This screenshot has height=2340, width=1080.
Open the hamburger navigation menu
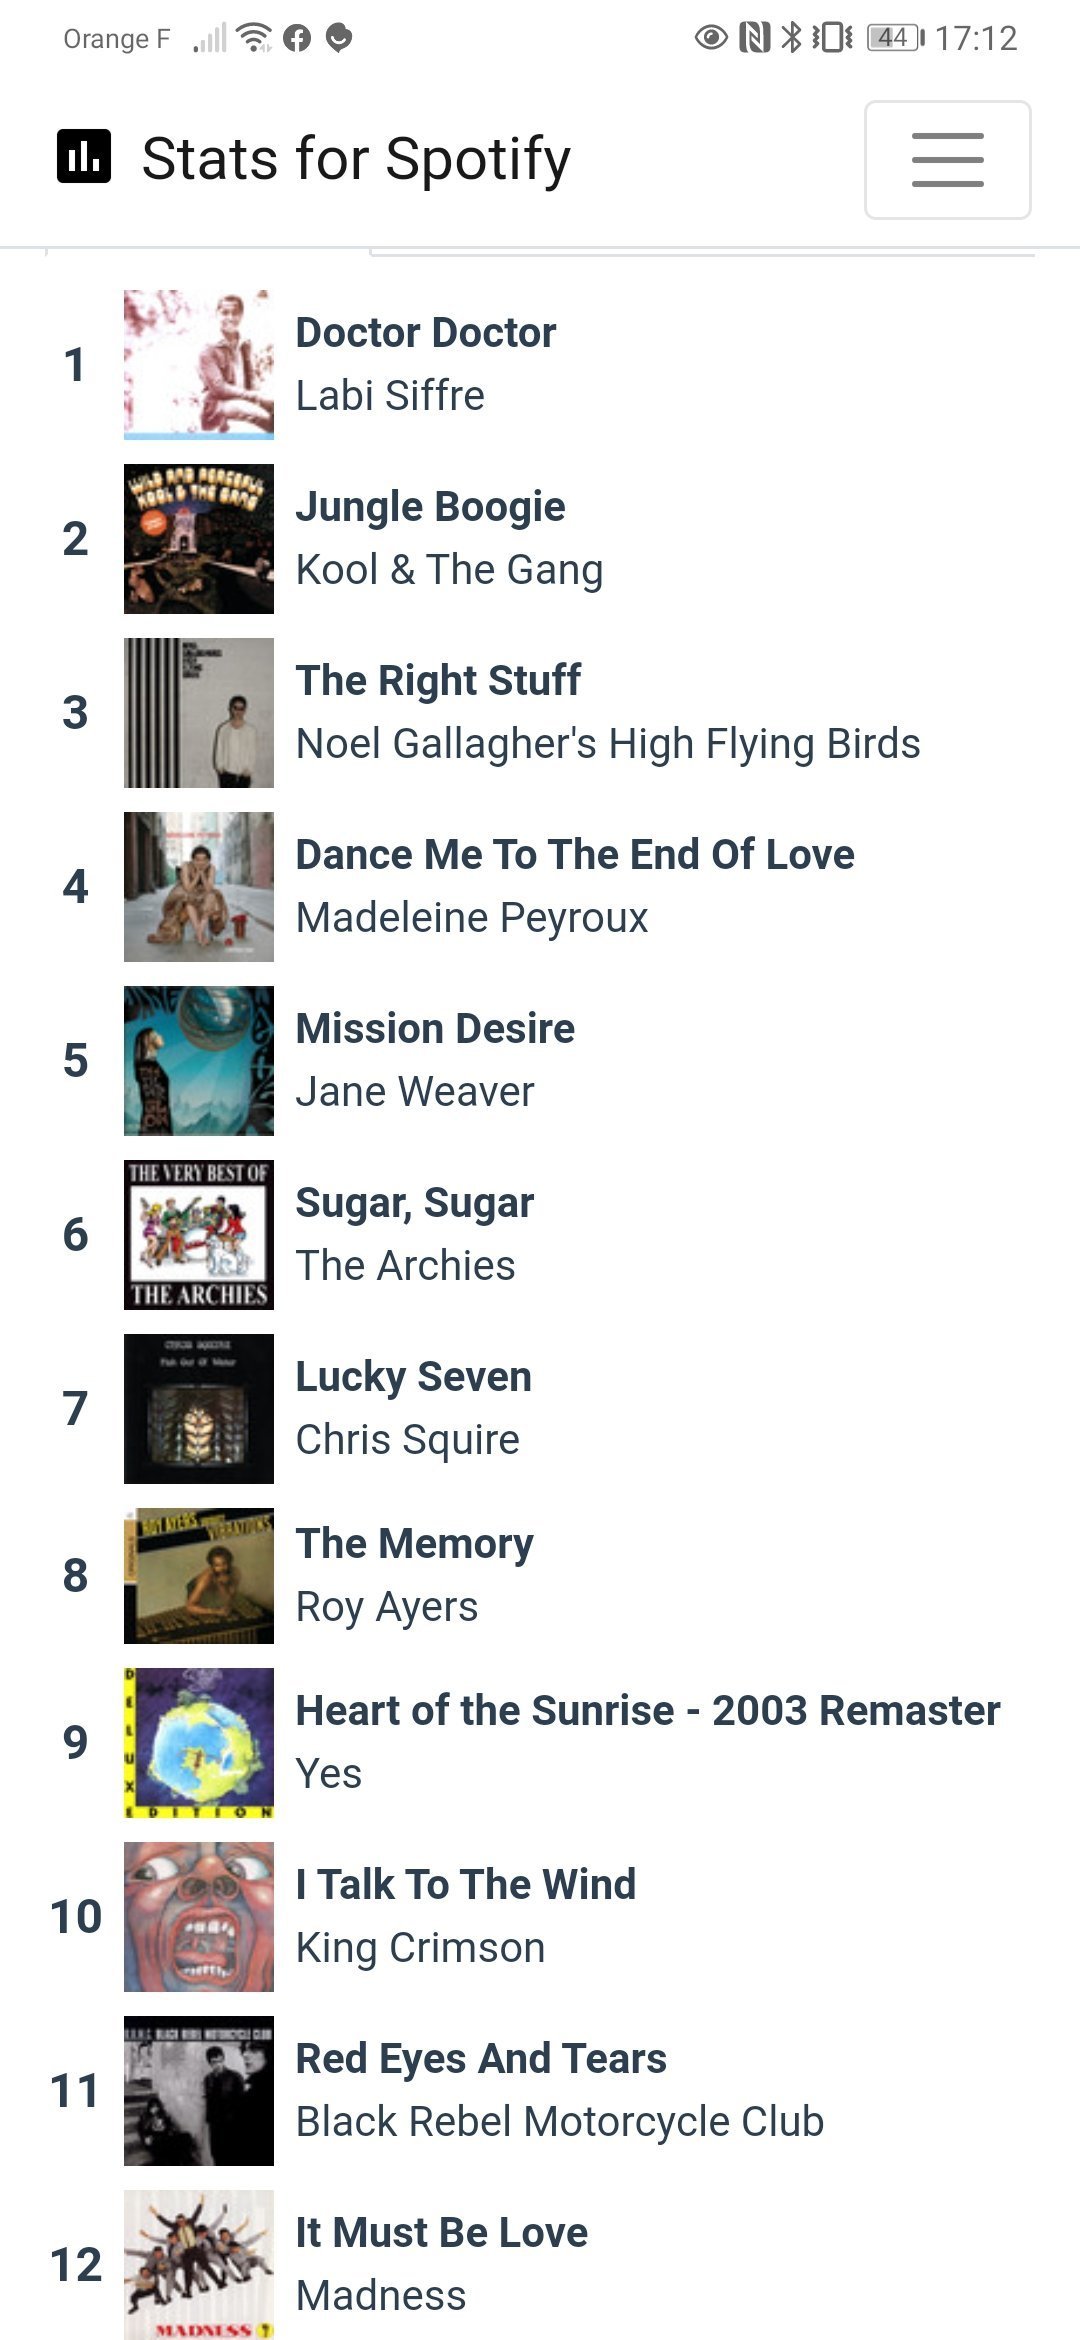947,160
